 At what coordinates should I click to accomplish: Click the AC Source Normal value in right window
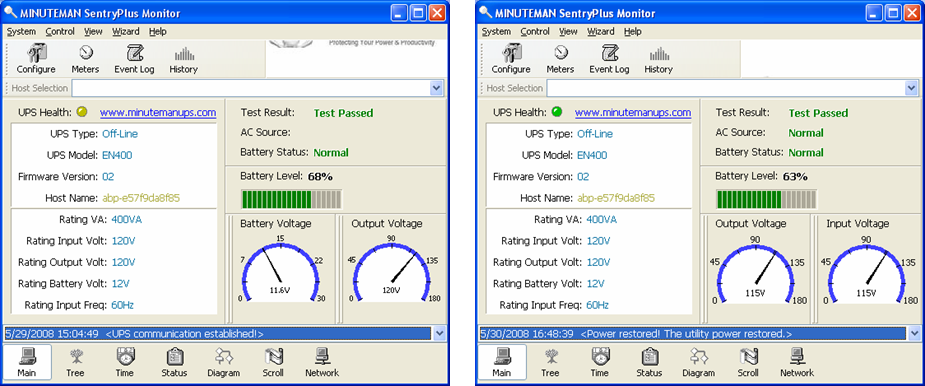click(806, 133)
